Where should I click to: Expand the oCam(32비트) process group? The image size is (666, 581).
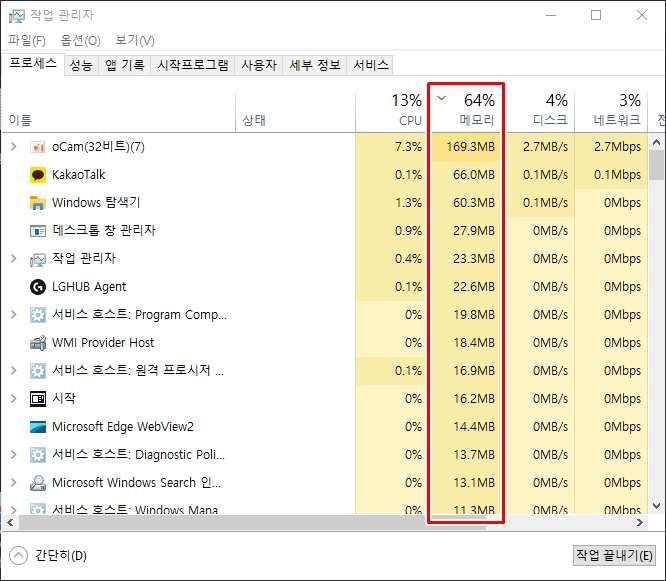[13, 147]
